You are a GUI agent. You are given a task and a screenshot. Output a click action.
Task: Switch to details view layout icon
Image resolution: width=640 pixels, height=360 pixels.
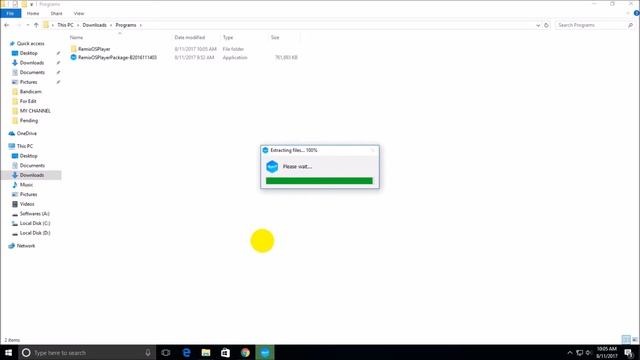click(626, 340)
